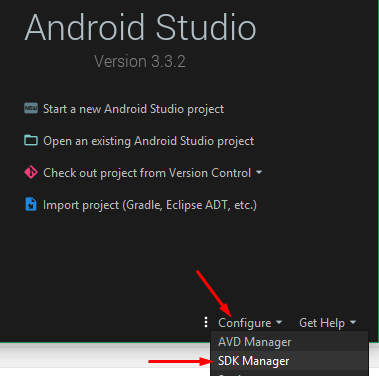The image size is (379, 376).
Task: Click the Version 3.3.2 text
Action: pos(140,61)
